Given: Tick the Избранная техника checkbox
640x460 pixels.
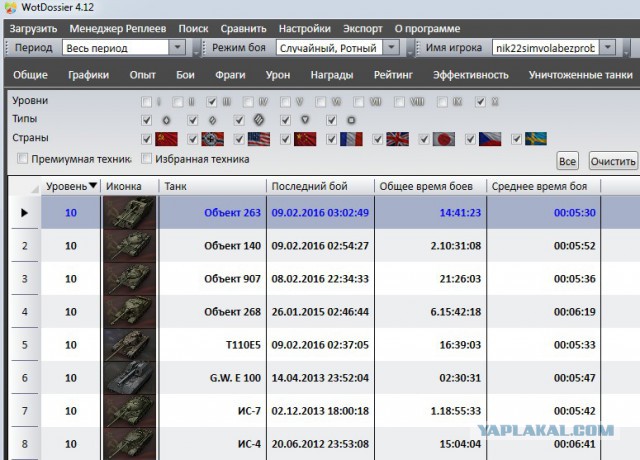Looking at the screenshot, I should pos(146,158).
